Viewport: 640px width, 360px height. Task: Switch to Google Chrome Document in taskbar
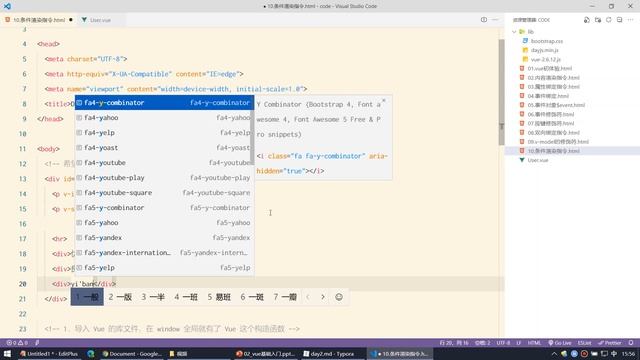(132, 353)
